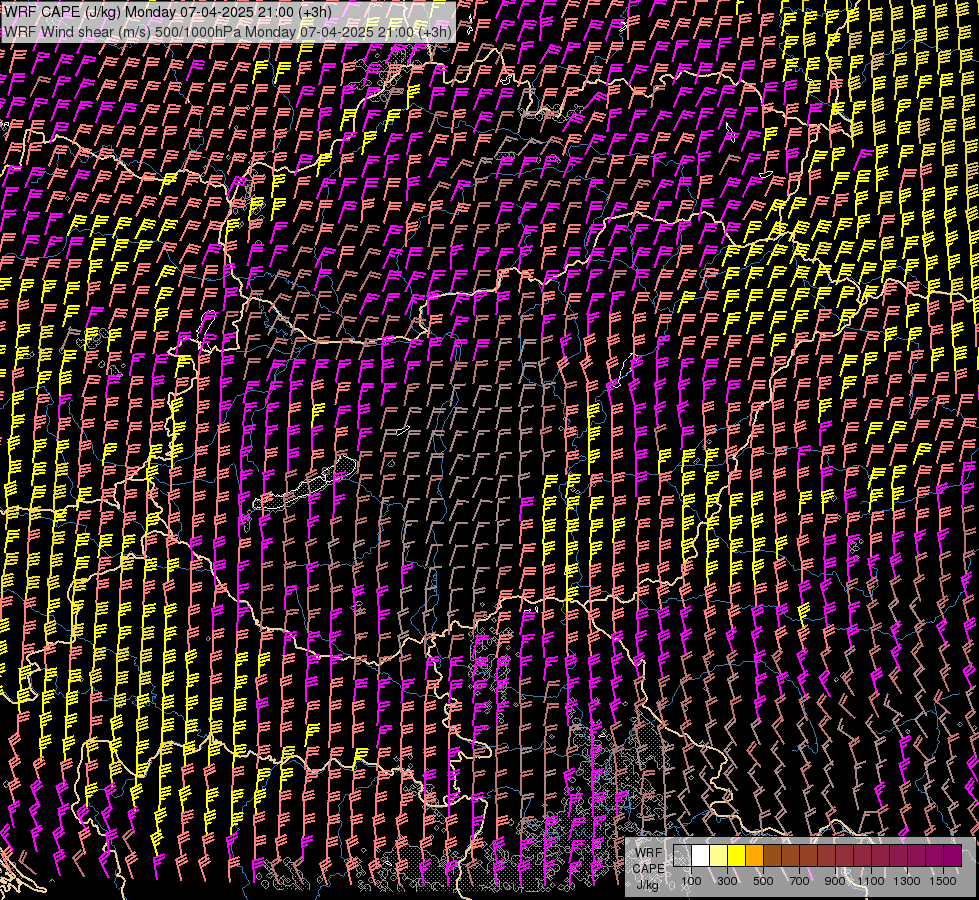Click the bright yellow CAPE legend swatch
This screenshot has height=900, width=979.
tap(737, 855)
